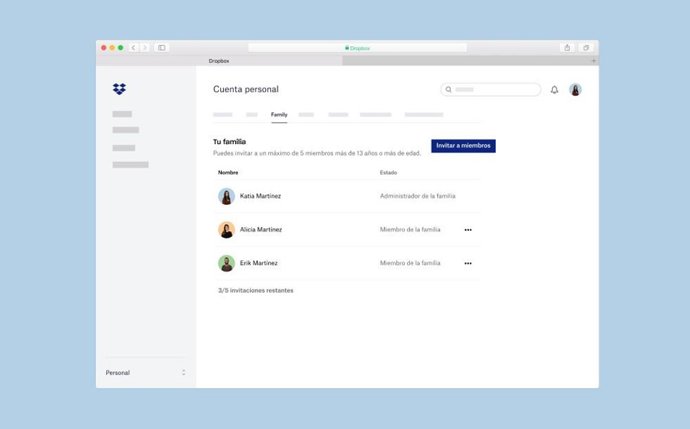Click the Estado column header
This screenshot has width=690, height=429.
[x=388, y=172]
